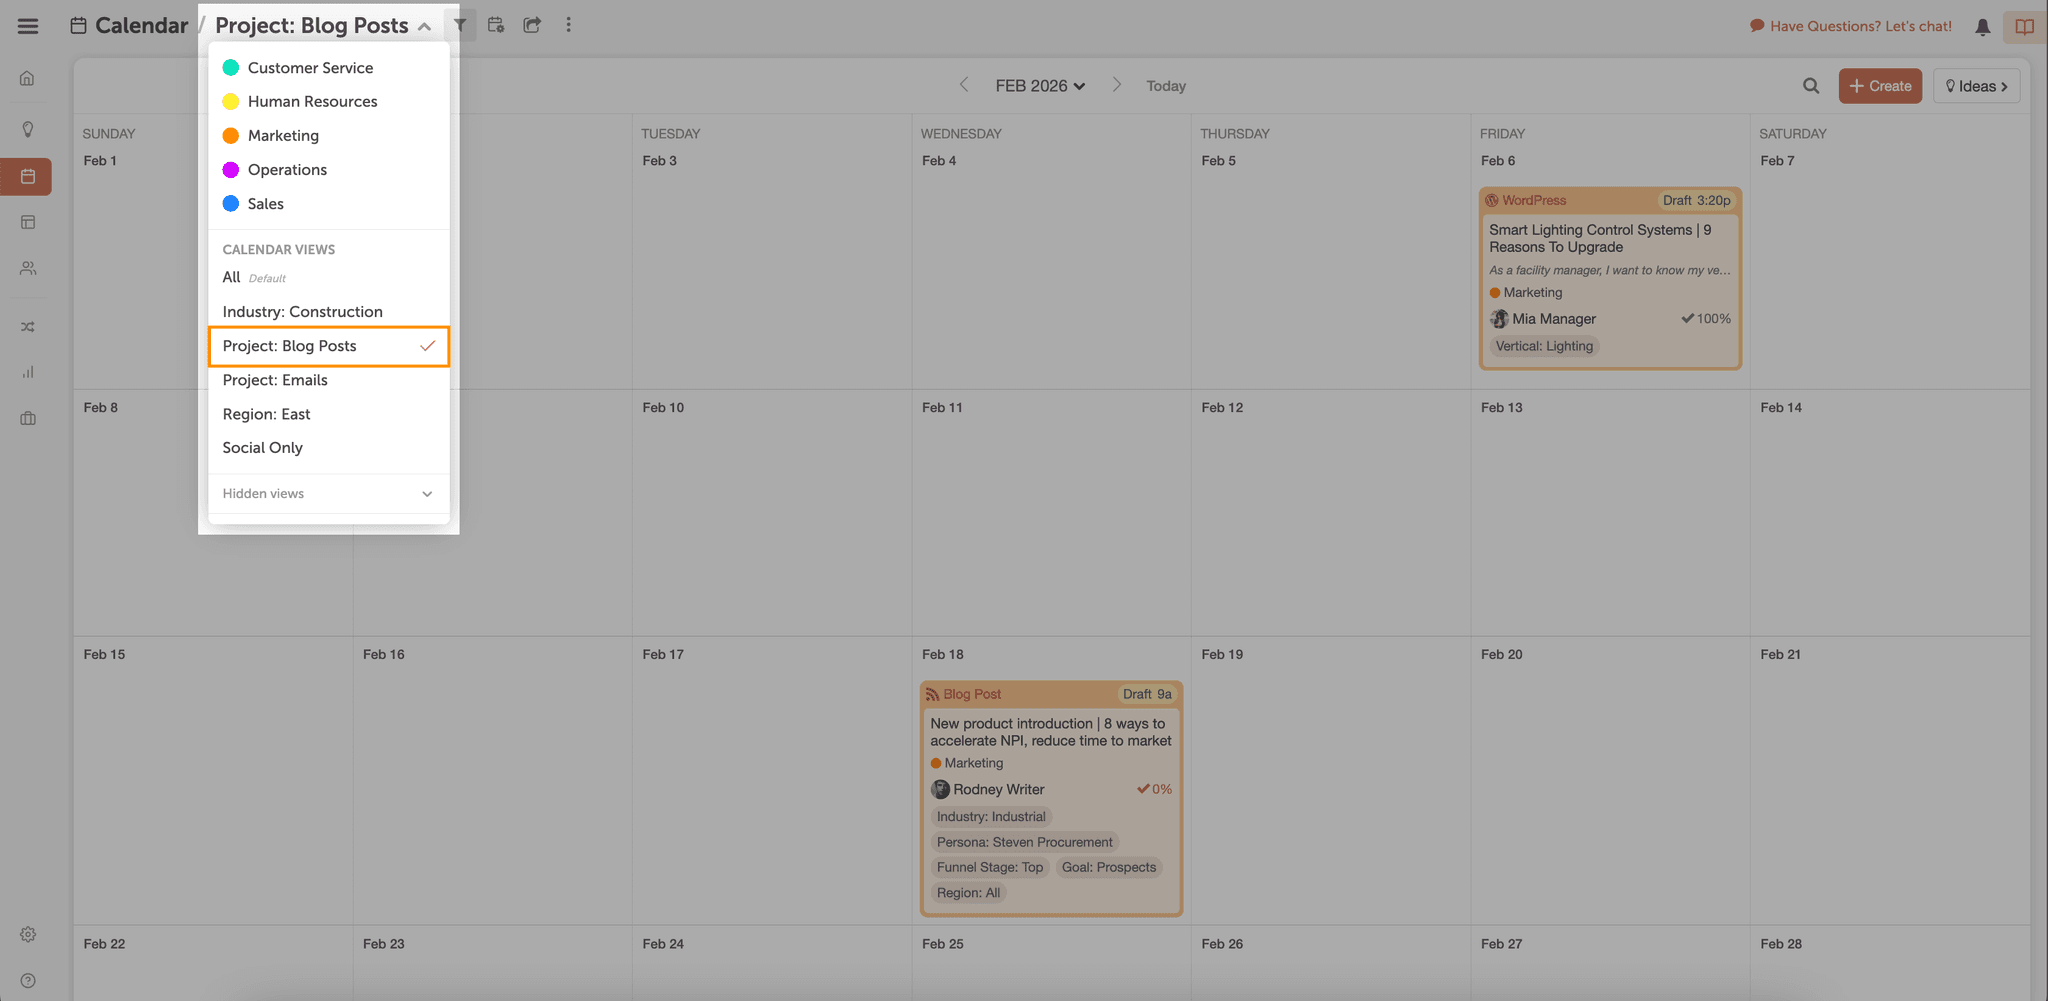This screenshot has height=1001, width=2048.
Task: Select the Project: Emails calendar view
Action: coord(275,380)
